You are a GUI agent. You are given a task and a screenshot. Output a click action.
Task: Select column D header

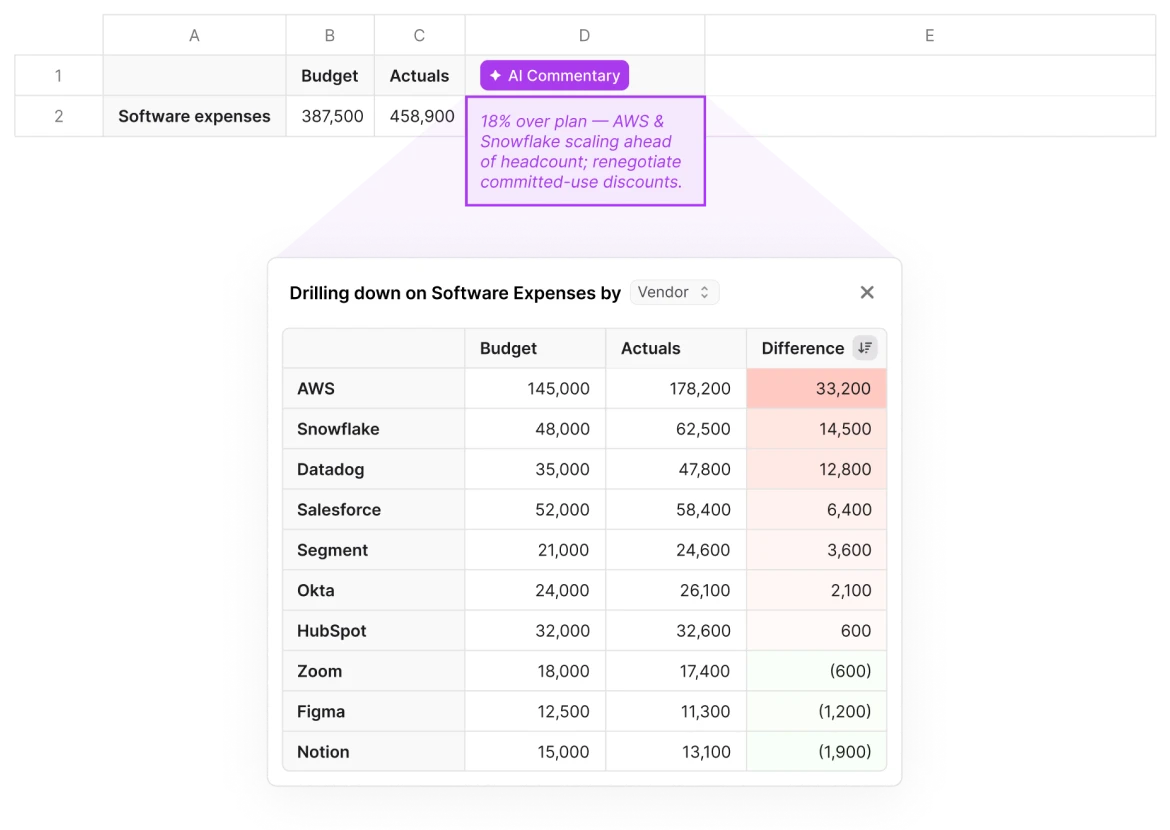coord(584,35)
